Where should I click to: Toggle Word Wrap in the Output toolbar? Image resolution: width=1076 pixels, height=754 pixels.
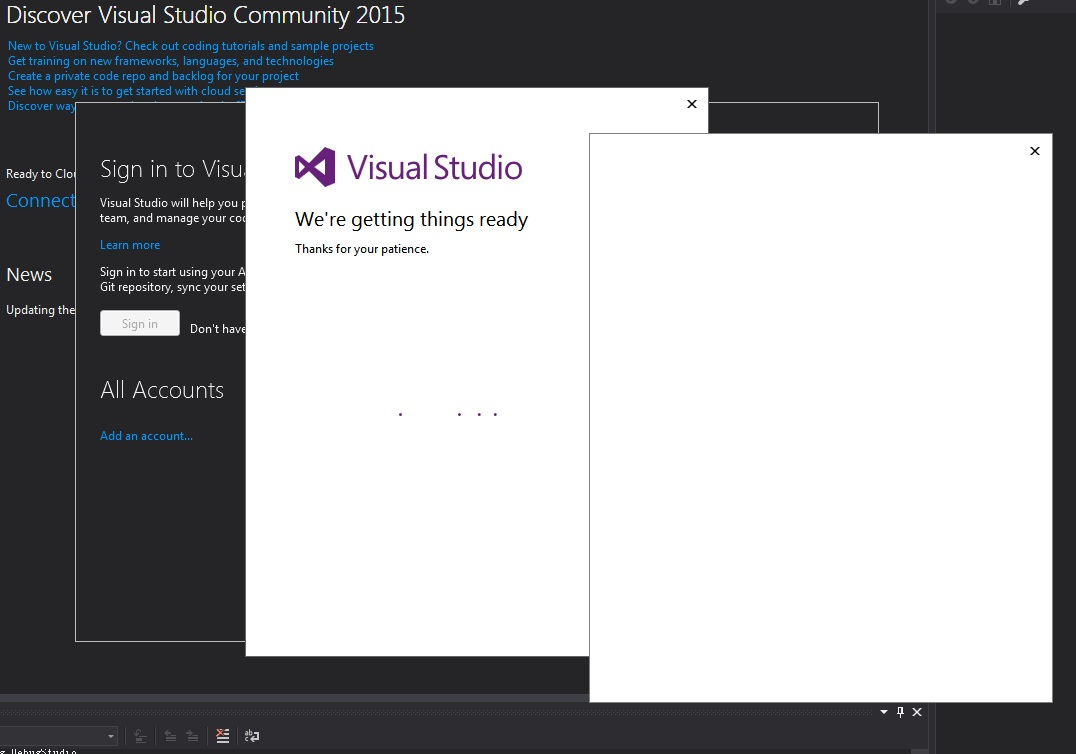pyautogui.click(x=251, y=735)
